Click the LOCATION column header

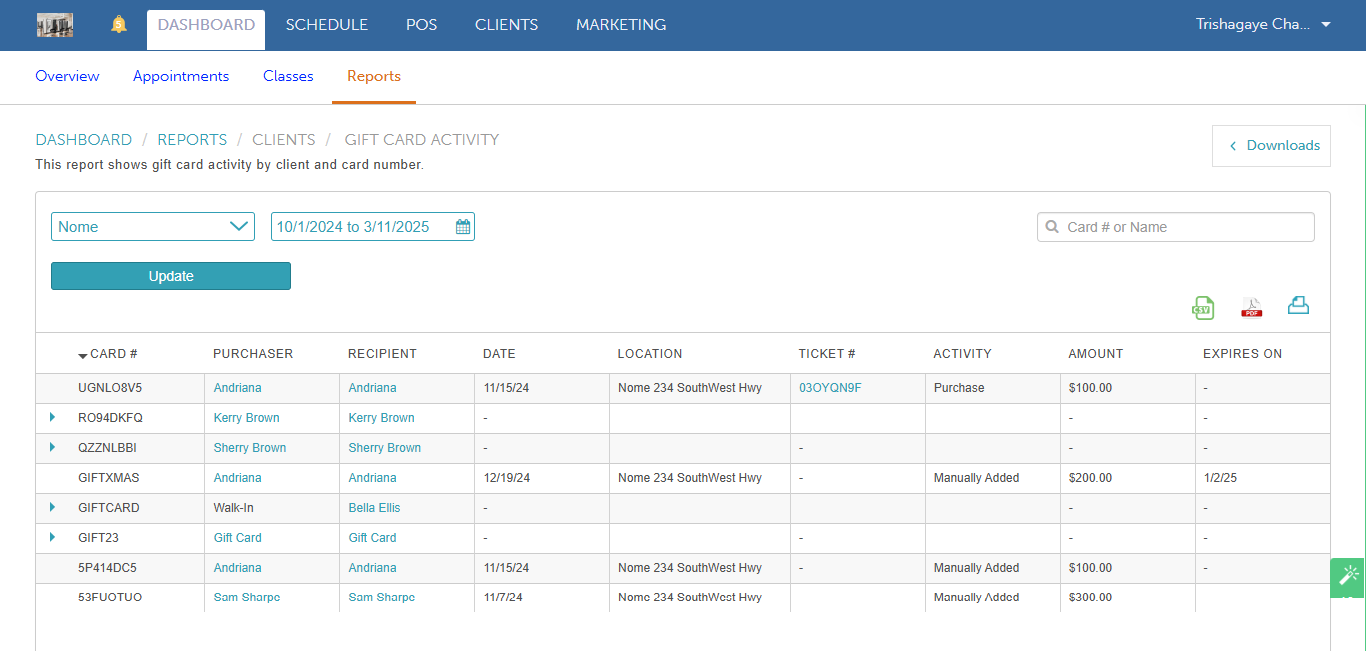click(650, 354)
